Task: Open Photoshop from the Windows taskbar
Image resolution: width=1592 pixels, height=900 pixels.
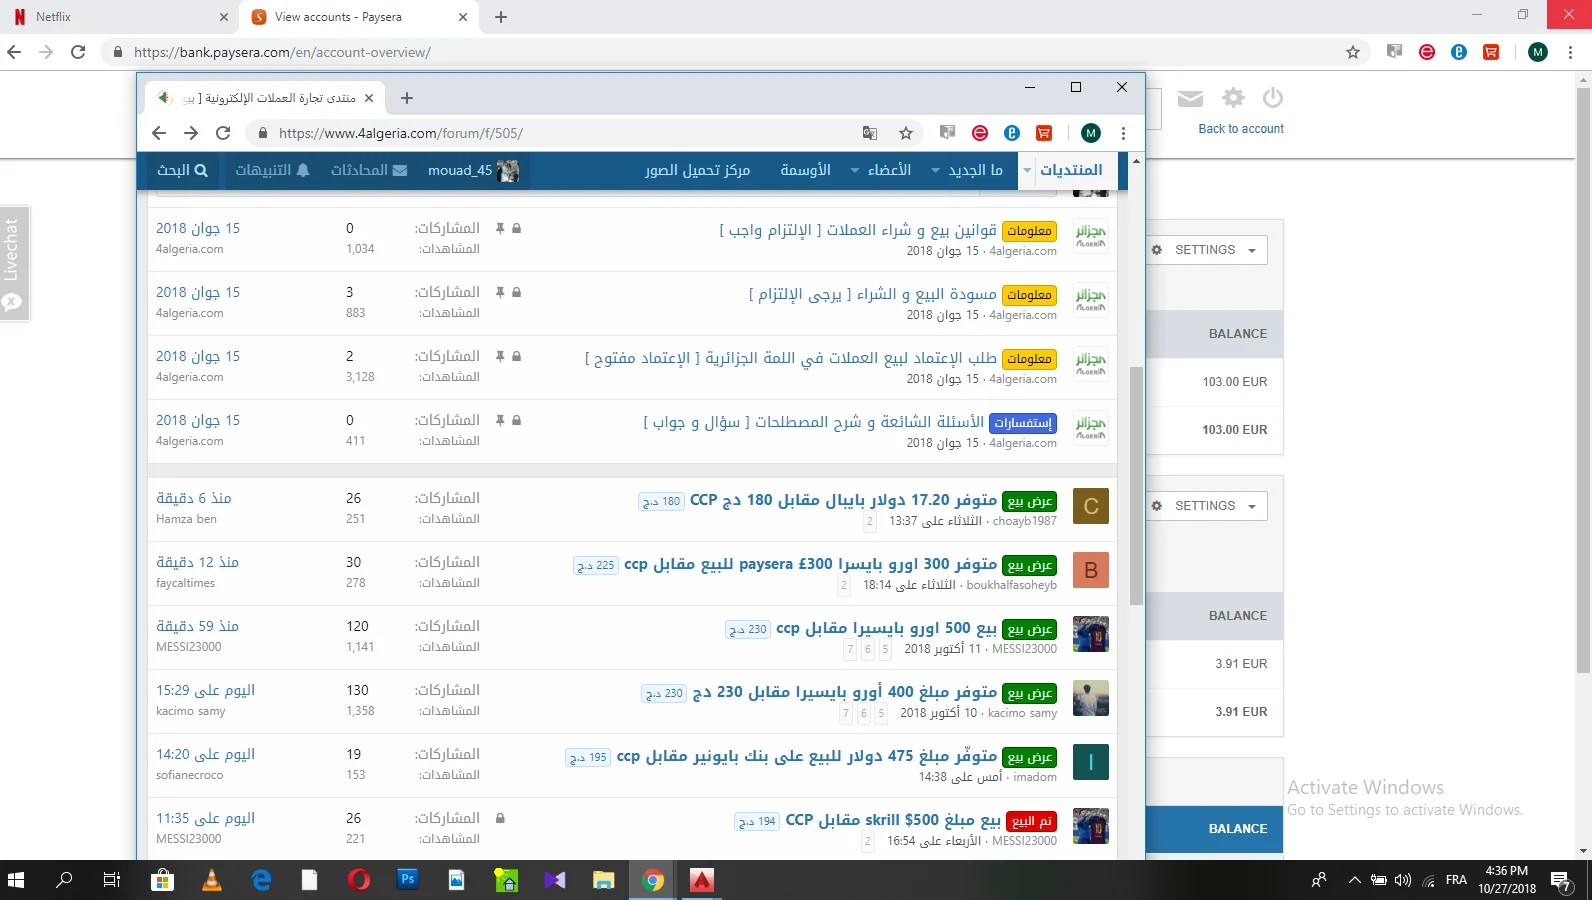Action: coord(407,880)
